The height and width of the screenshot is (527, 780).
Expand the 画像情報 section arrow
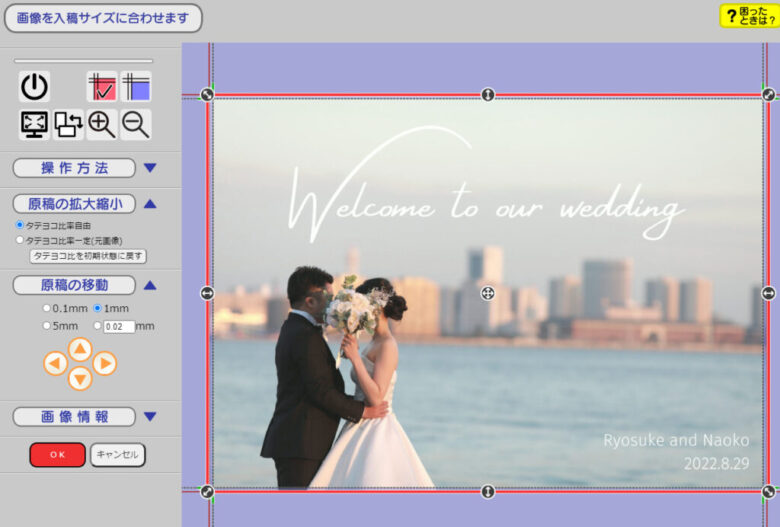(x=150, y=417)
